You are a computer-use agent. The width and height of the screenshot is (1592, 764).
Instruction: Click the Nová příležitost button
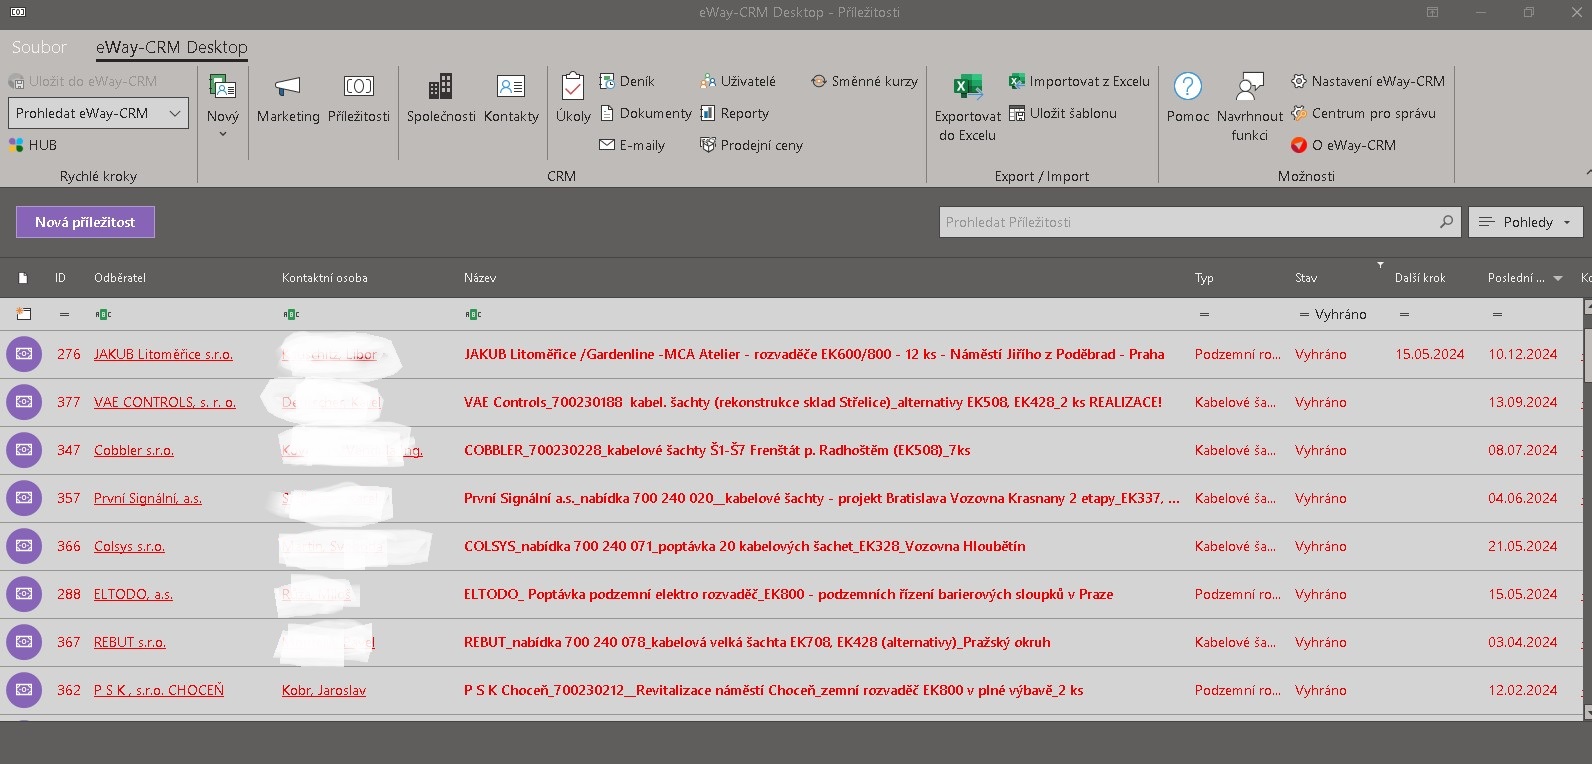coord(85,222)
